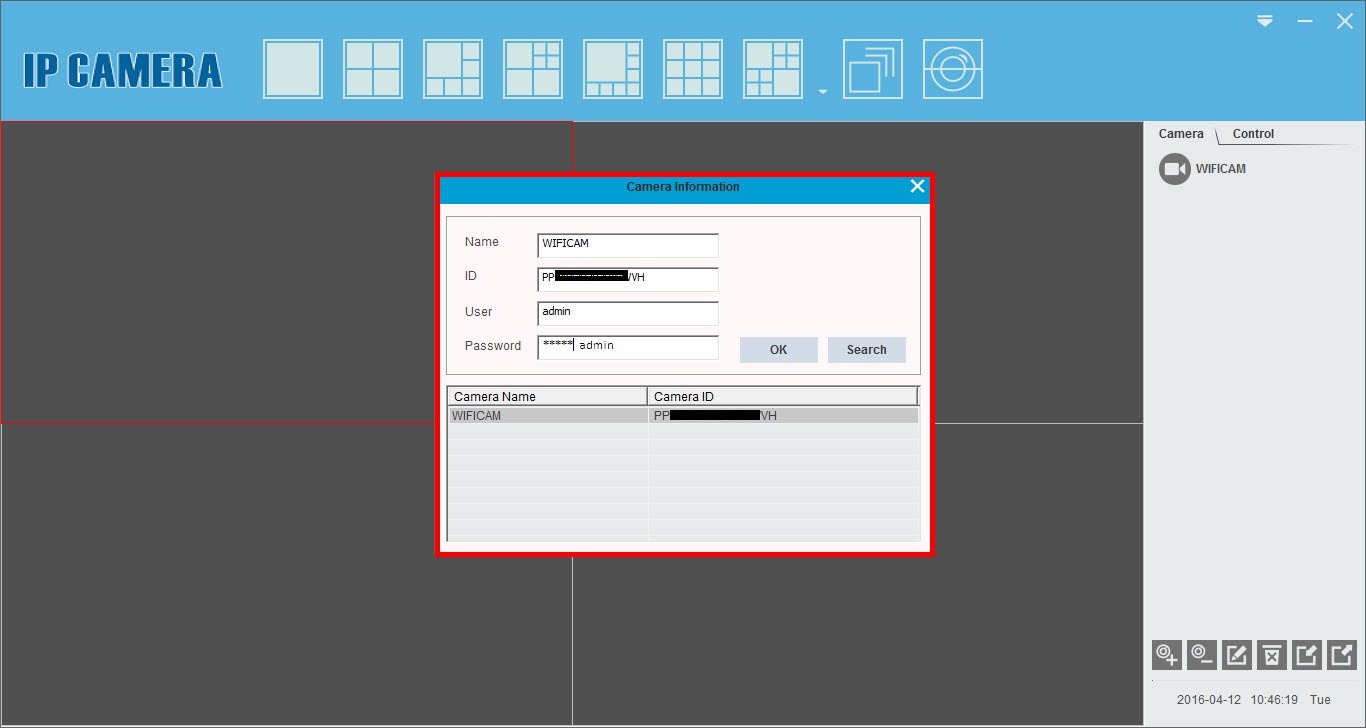
Task: Open the extra layouts dropdown arrow
Action: pyautogui.click(x=822, y=89)
